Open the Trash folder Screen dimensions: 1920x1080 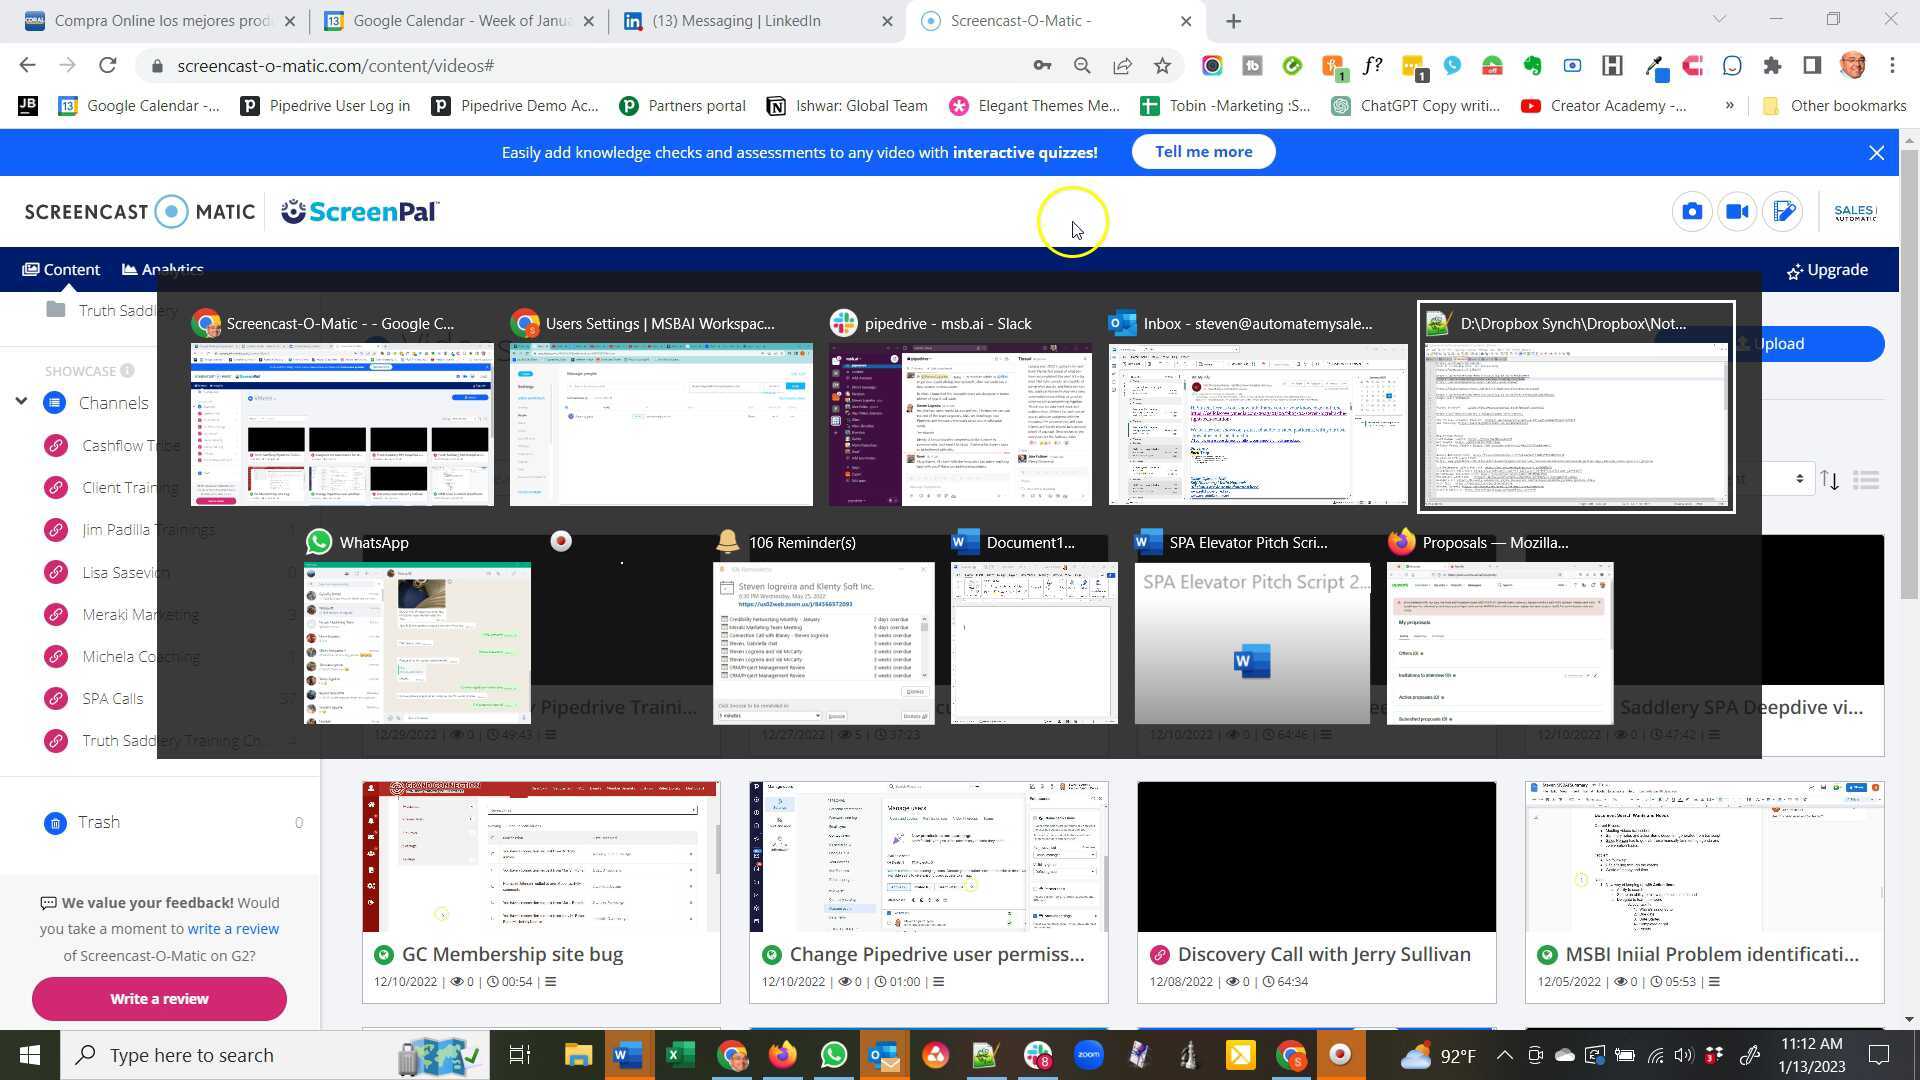point(99,822)
